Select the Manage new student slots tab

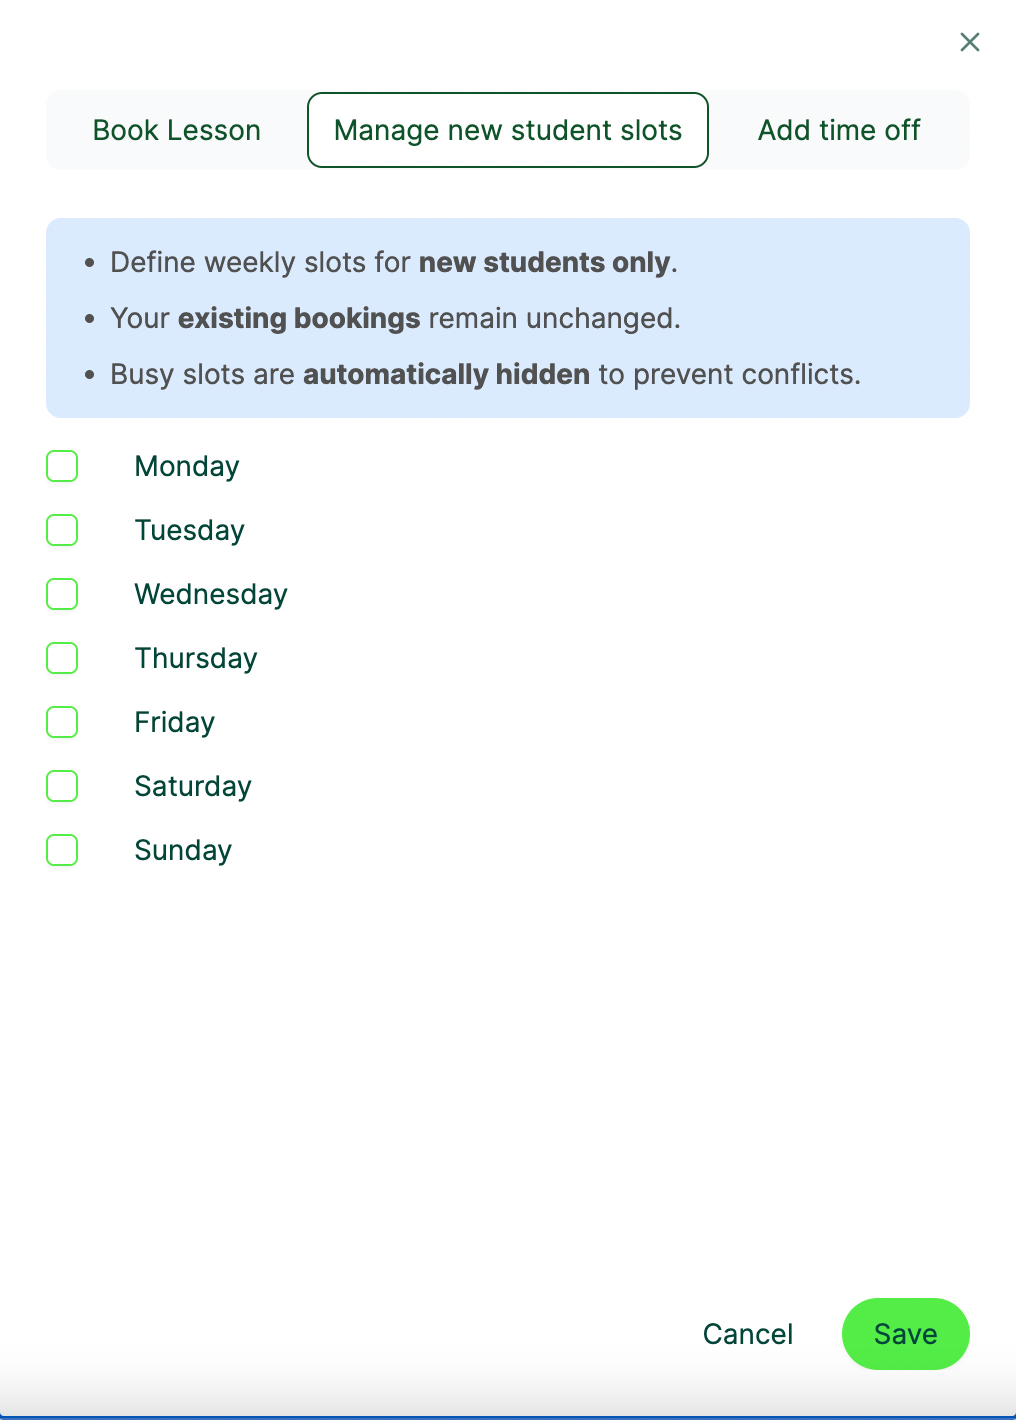(508, 130)
